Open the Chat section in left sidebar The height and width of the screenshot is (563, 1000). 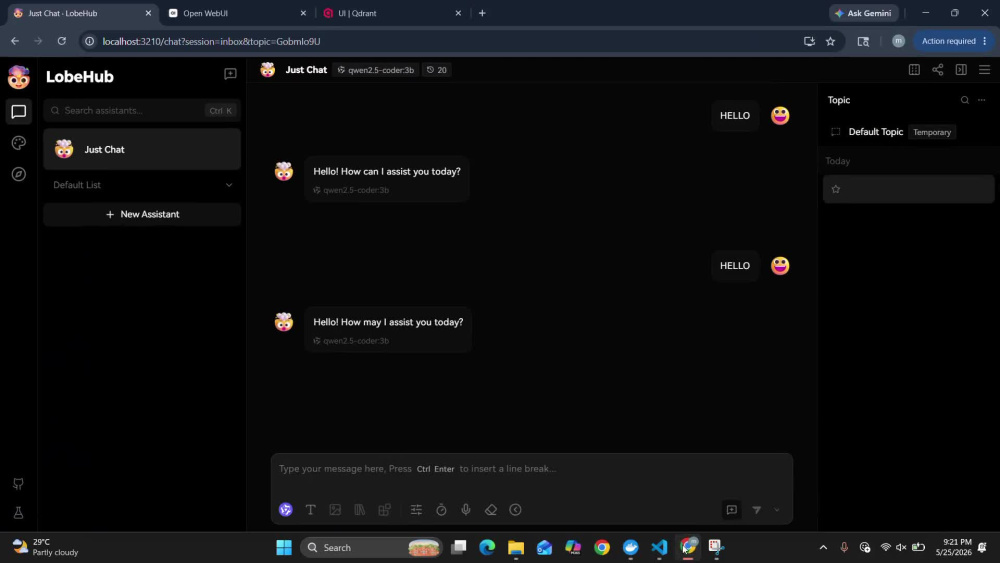coord(18,112)
